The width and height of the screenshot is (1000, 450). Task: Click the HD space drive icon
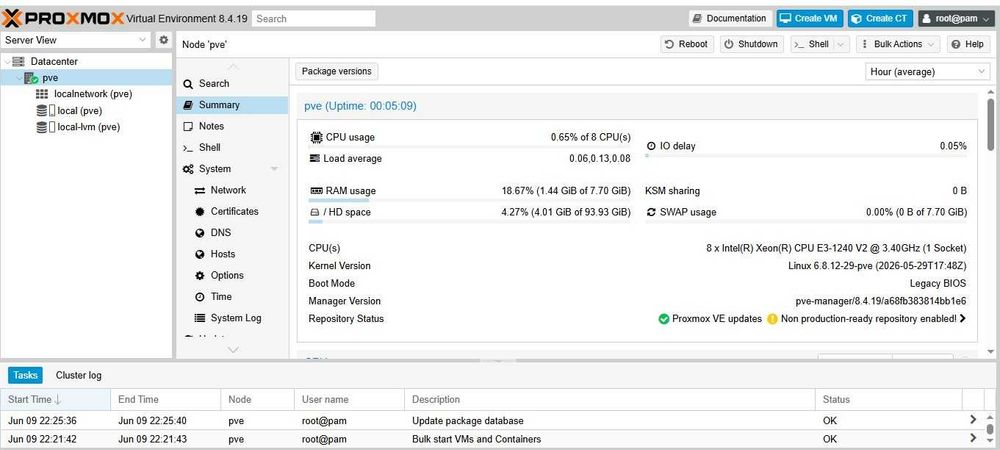pyautogui.click(x=314, y=212)
